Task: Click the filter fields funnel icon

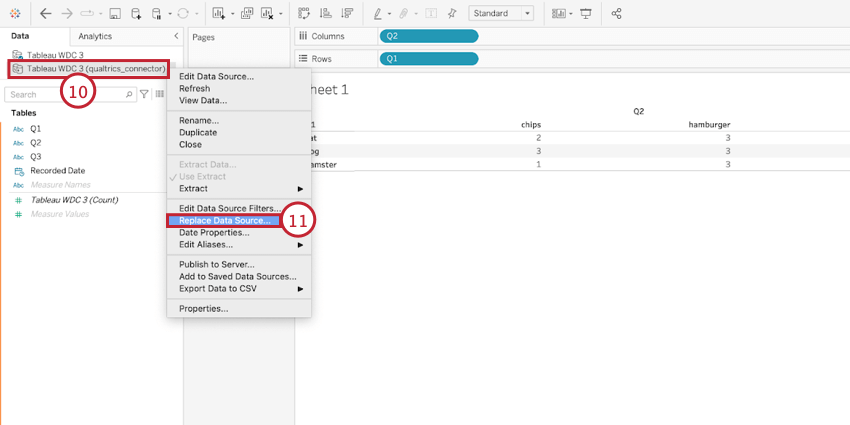Action: click(144, 94)
